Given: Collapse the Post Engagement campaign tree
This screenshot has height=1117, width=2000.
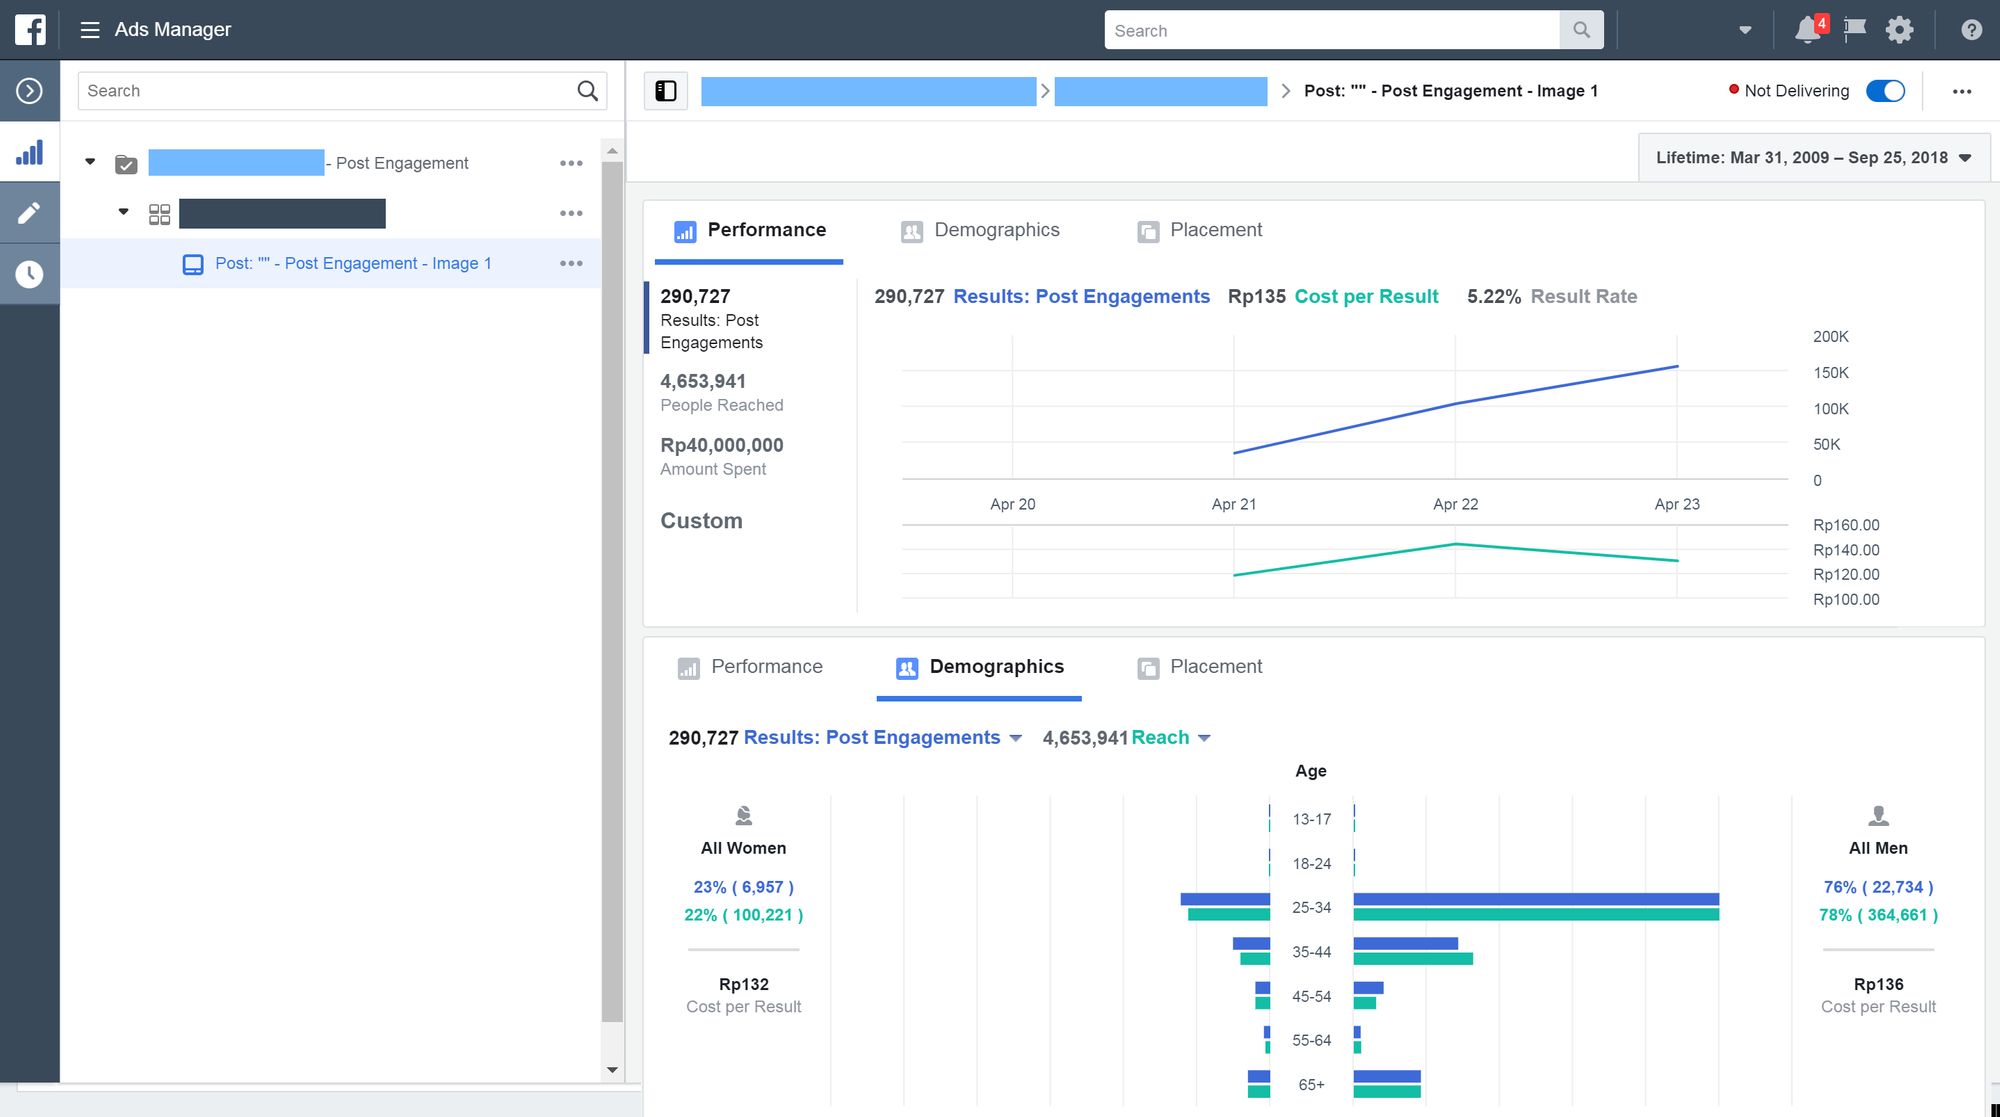Looking at the screenshot, I should click(90, 162).
